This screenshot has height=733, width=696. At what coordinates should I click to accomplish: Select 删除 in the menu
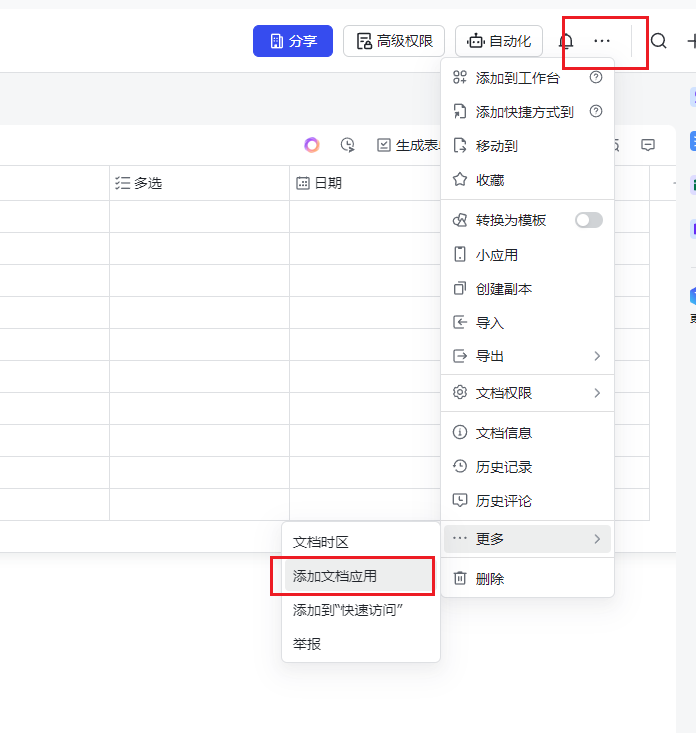click(x=489, y=578)
